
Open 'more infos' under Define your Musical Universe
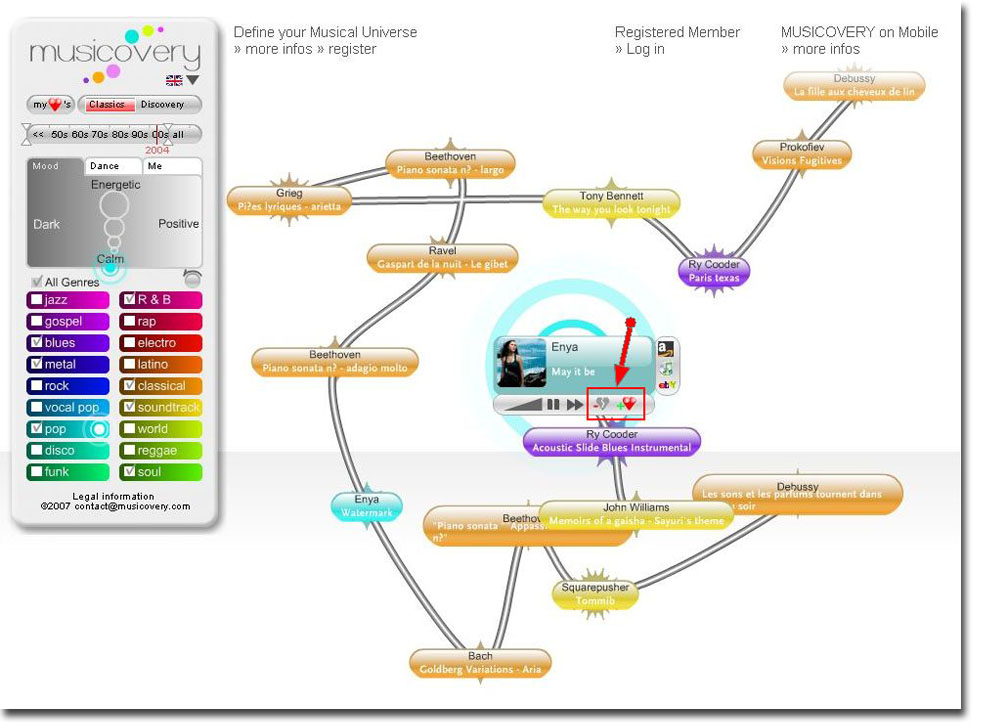tap(273, 49)
